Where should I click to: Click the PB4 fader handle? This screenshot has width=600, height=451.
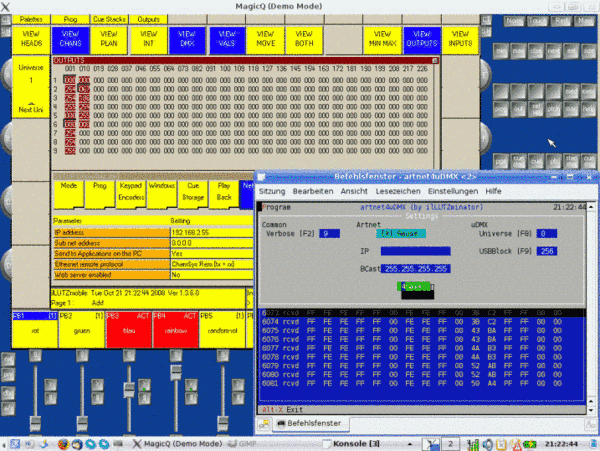tap(176, 372)
